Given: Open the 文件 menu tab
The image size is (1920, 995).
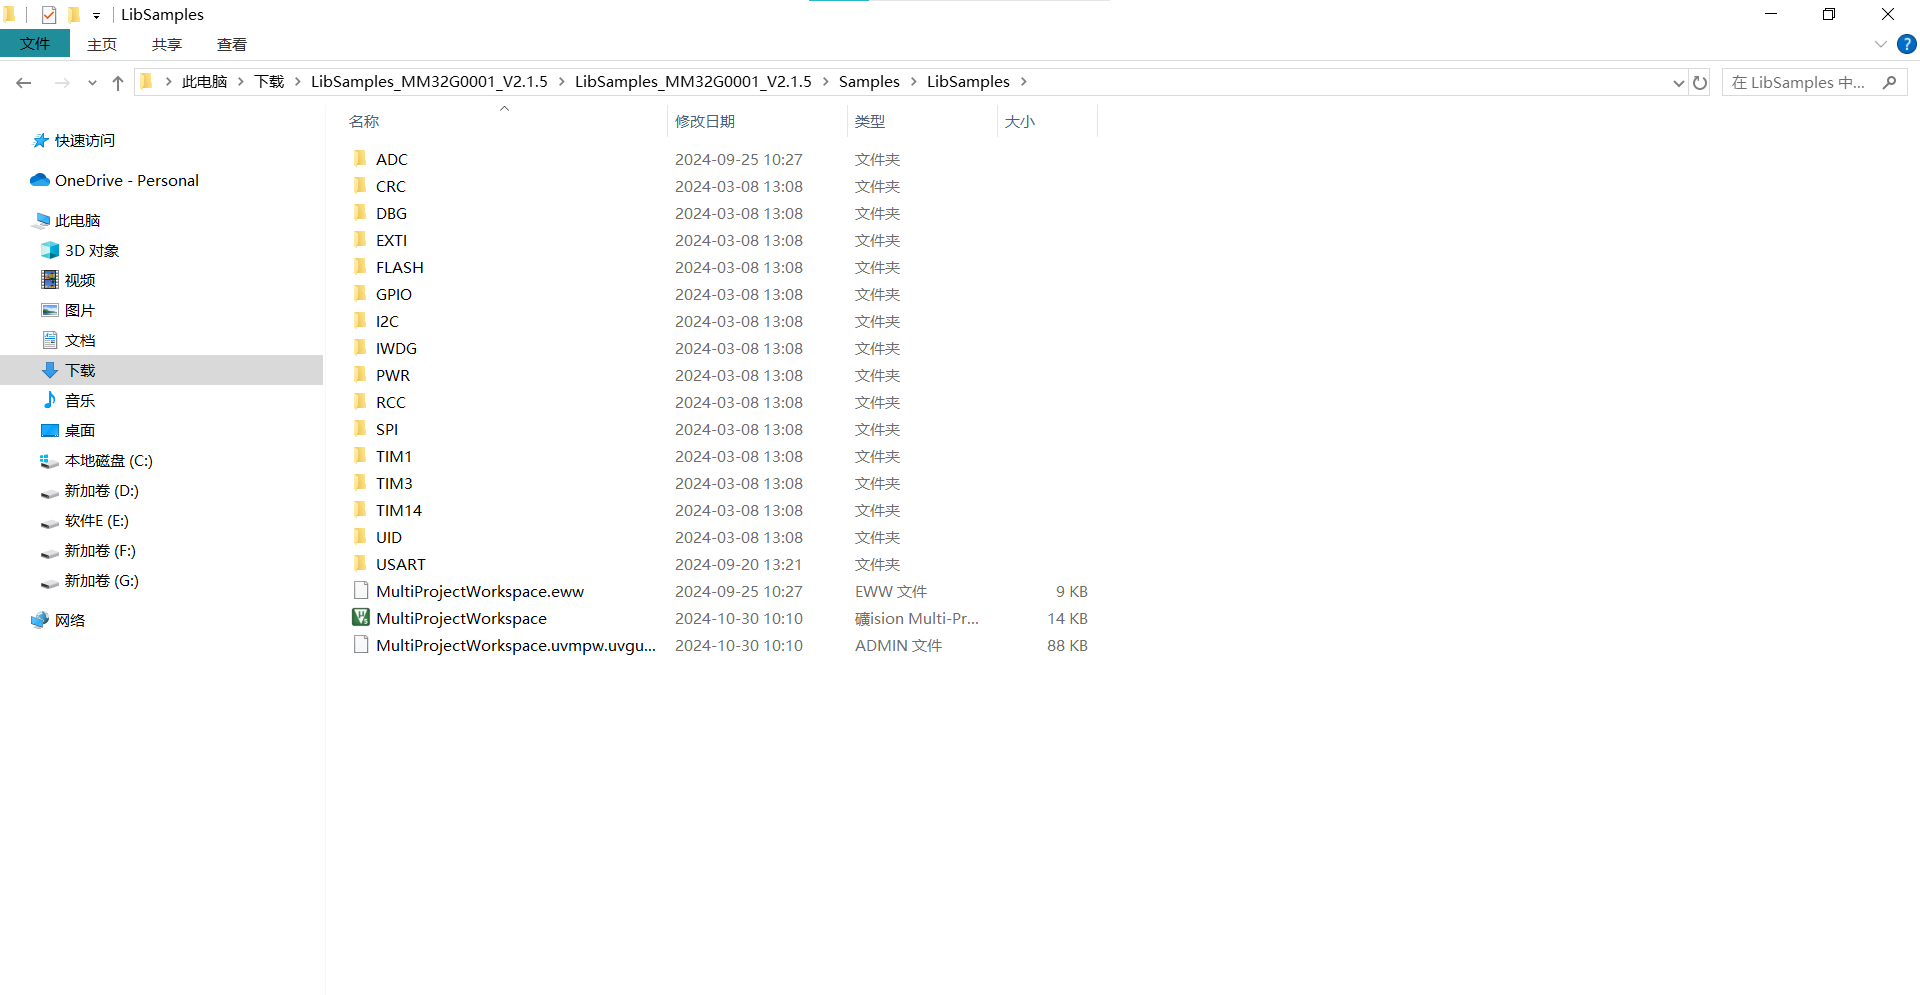Looking at the screenshot, I should (35, 44).
